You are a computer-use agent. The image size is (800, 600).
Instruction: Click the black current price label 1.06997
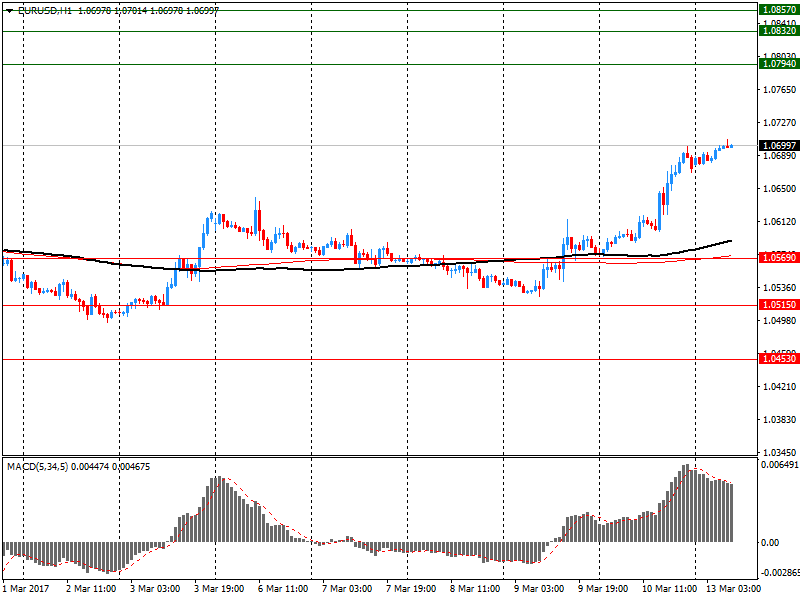coord(779,146)
